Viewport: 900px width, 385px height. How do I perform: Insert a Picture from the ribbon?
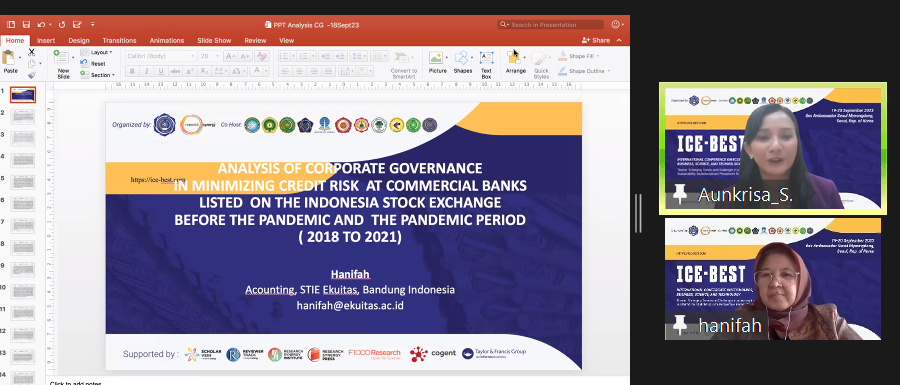(x=437, y=63)
